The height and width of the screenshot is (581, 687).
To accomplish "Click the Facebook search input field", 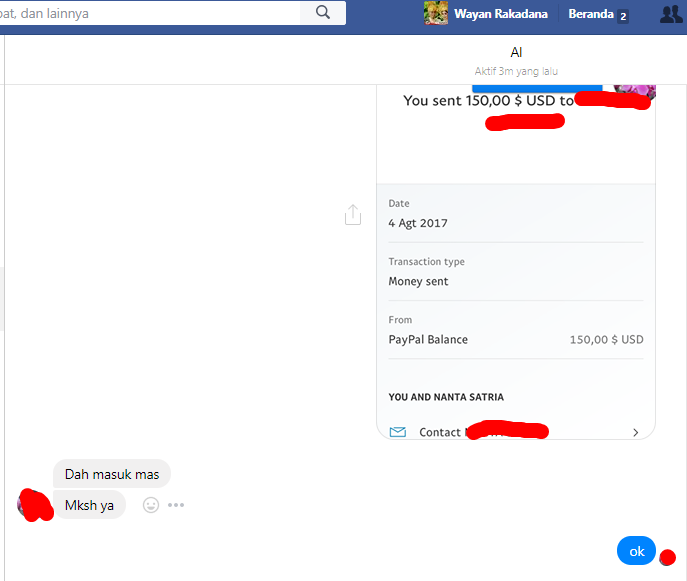I will click(x=150, y=13).
